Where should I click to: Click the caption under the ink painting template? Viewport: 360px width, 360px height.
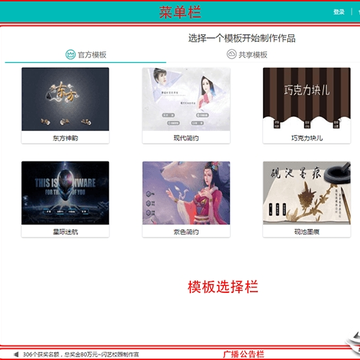(307, 232)
